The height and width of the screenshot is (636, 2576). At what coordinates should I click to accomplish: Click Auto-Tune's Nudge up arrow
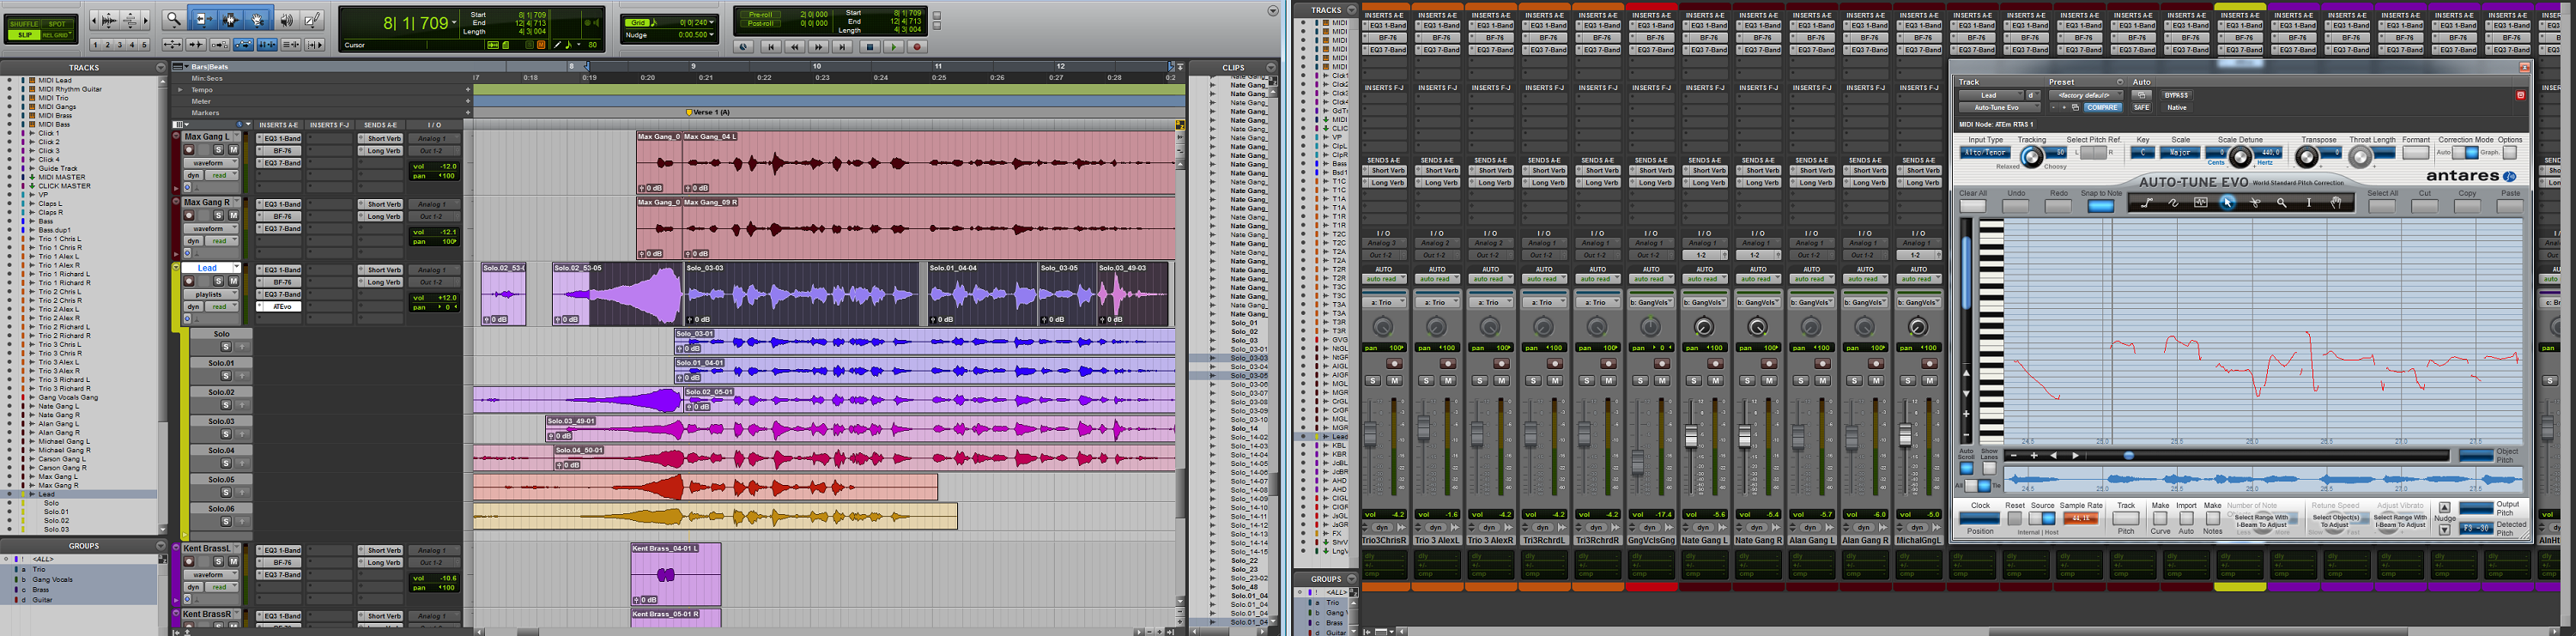point(2444,508)
